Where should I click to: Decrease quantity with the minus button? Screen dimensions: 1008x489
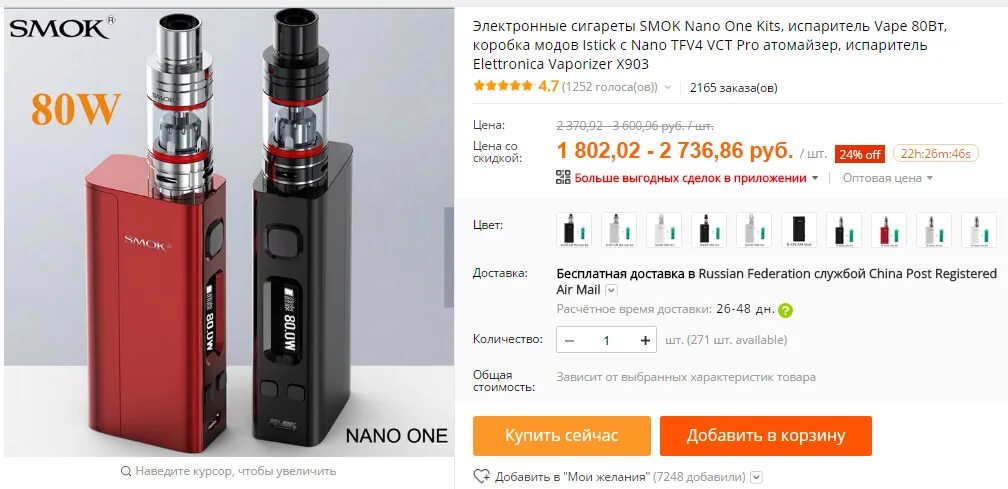click(x=569, y=341)
